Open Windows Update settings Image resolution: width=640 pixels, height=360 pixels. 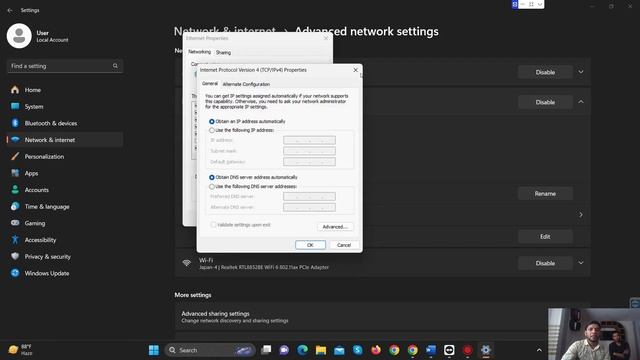tap(47, 273)
